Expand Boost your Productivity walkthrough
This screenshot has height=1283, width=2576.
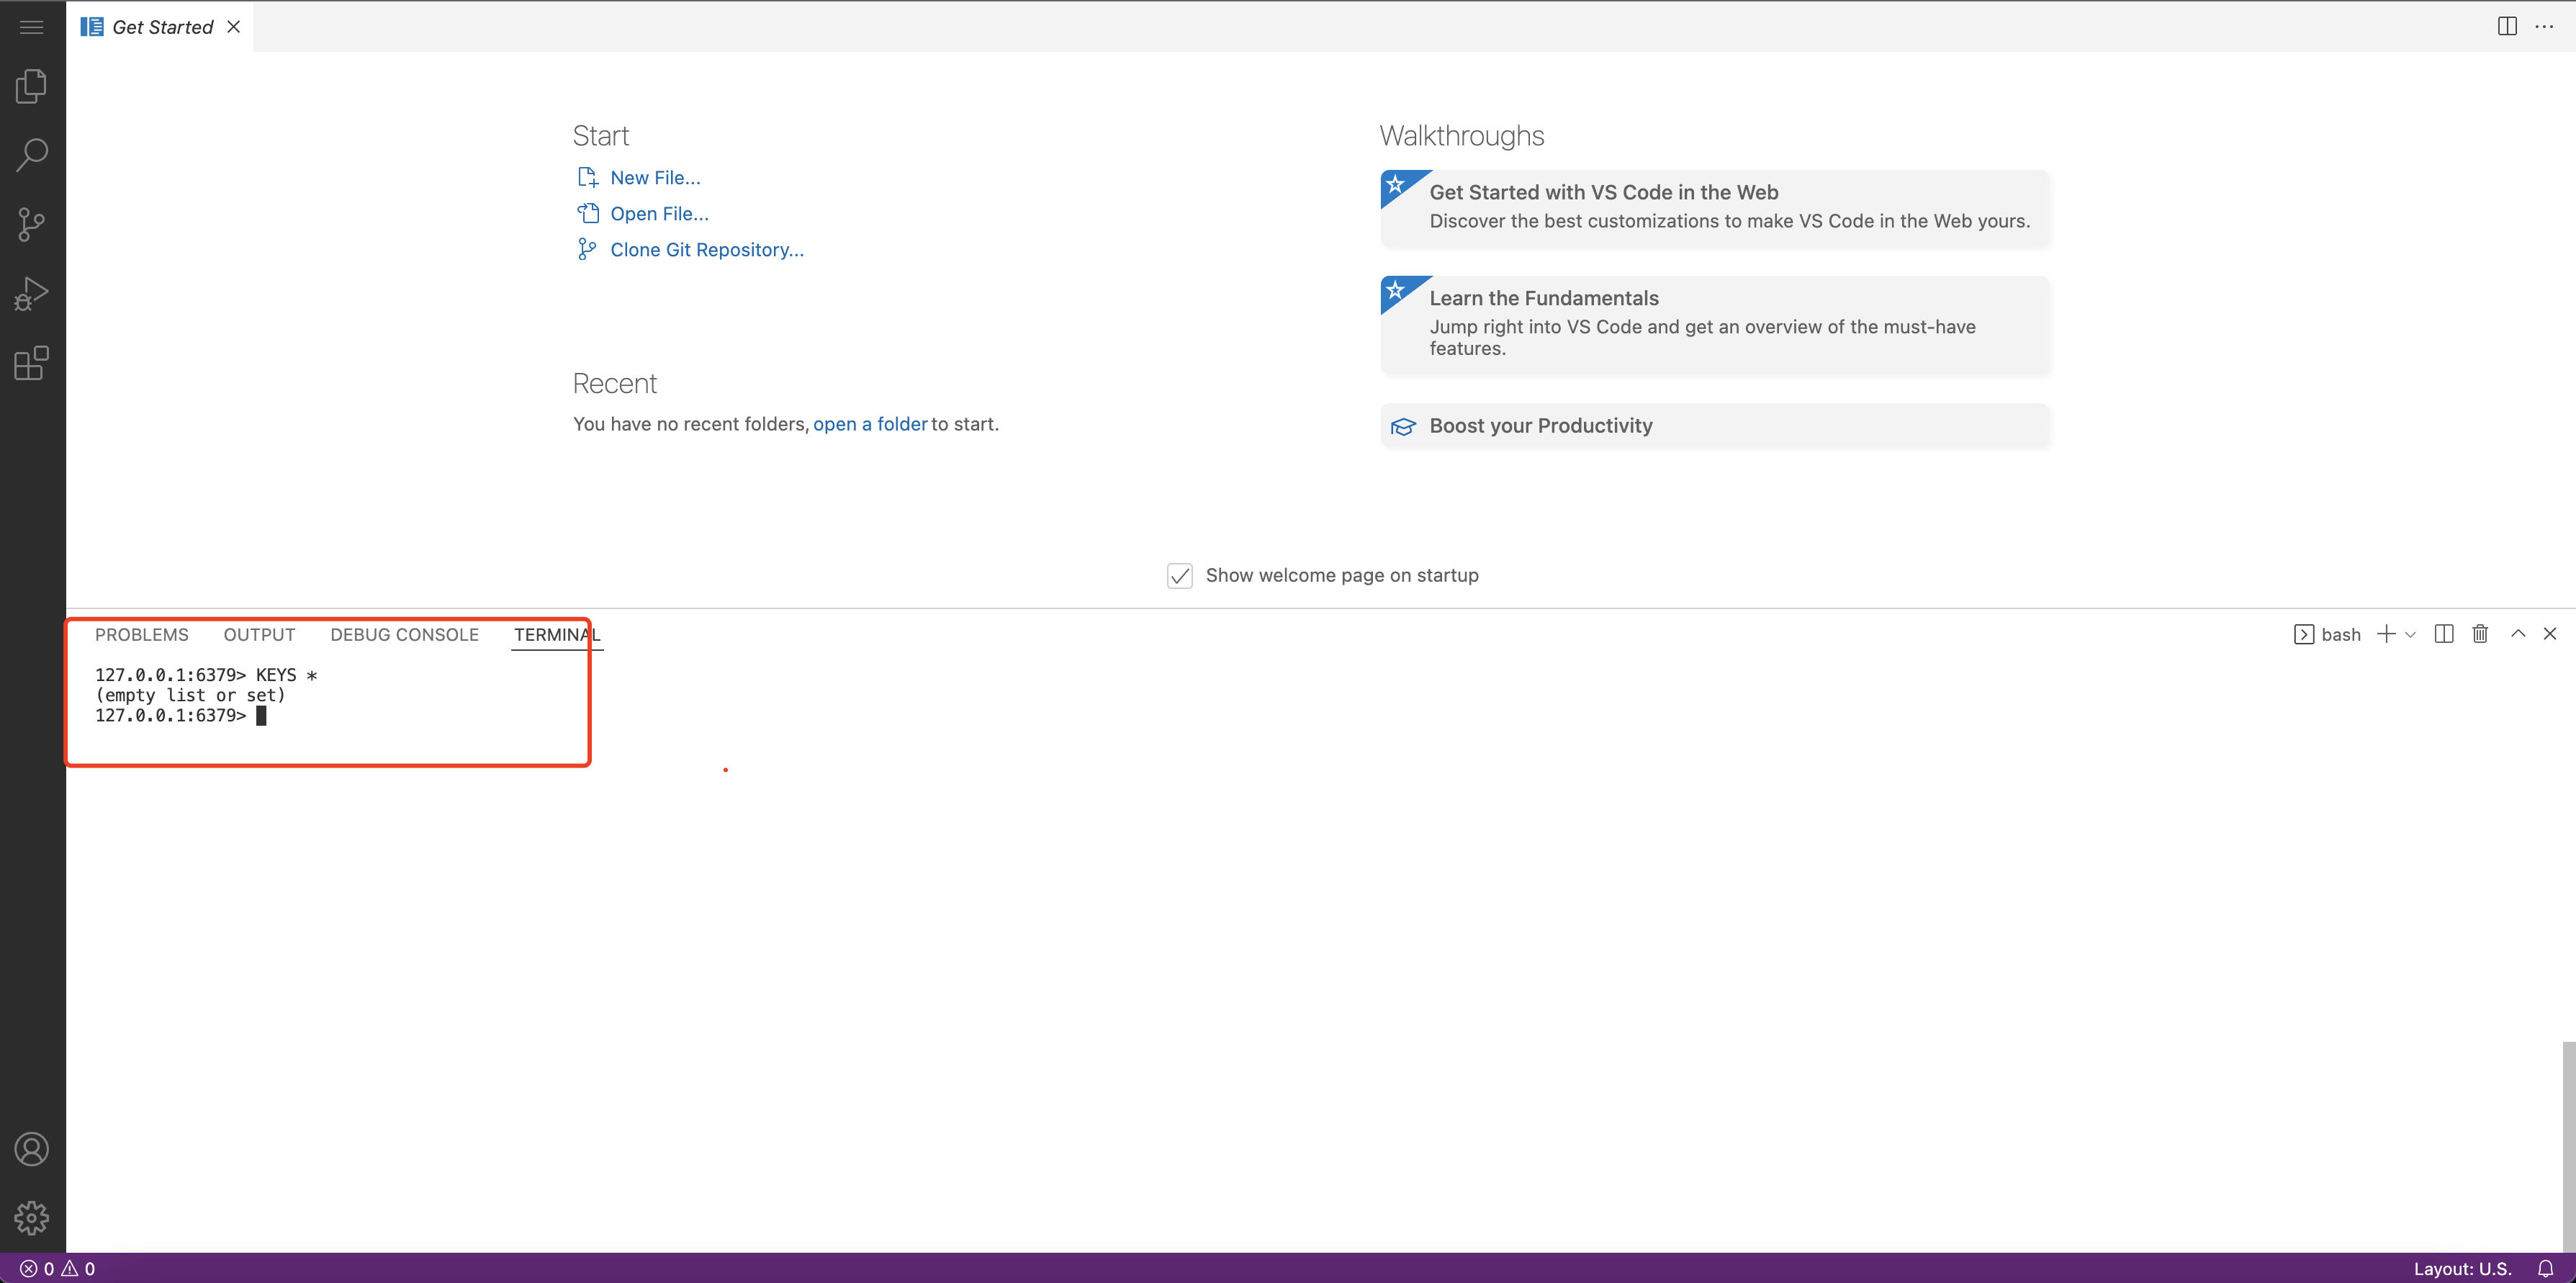[x=1540, y=426]
